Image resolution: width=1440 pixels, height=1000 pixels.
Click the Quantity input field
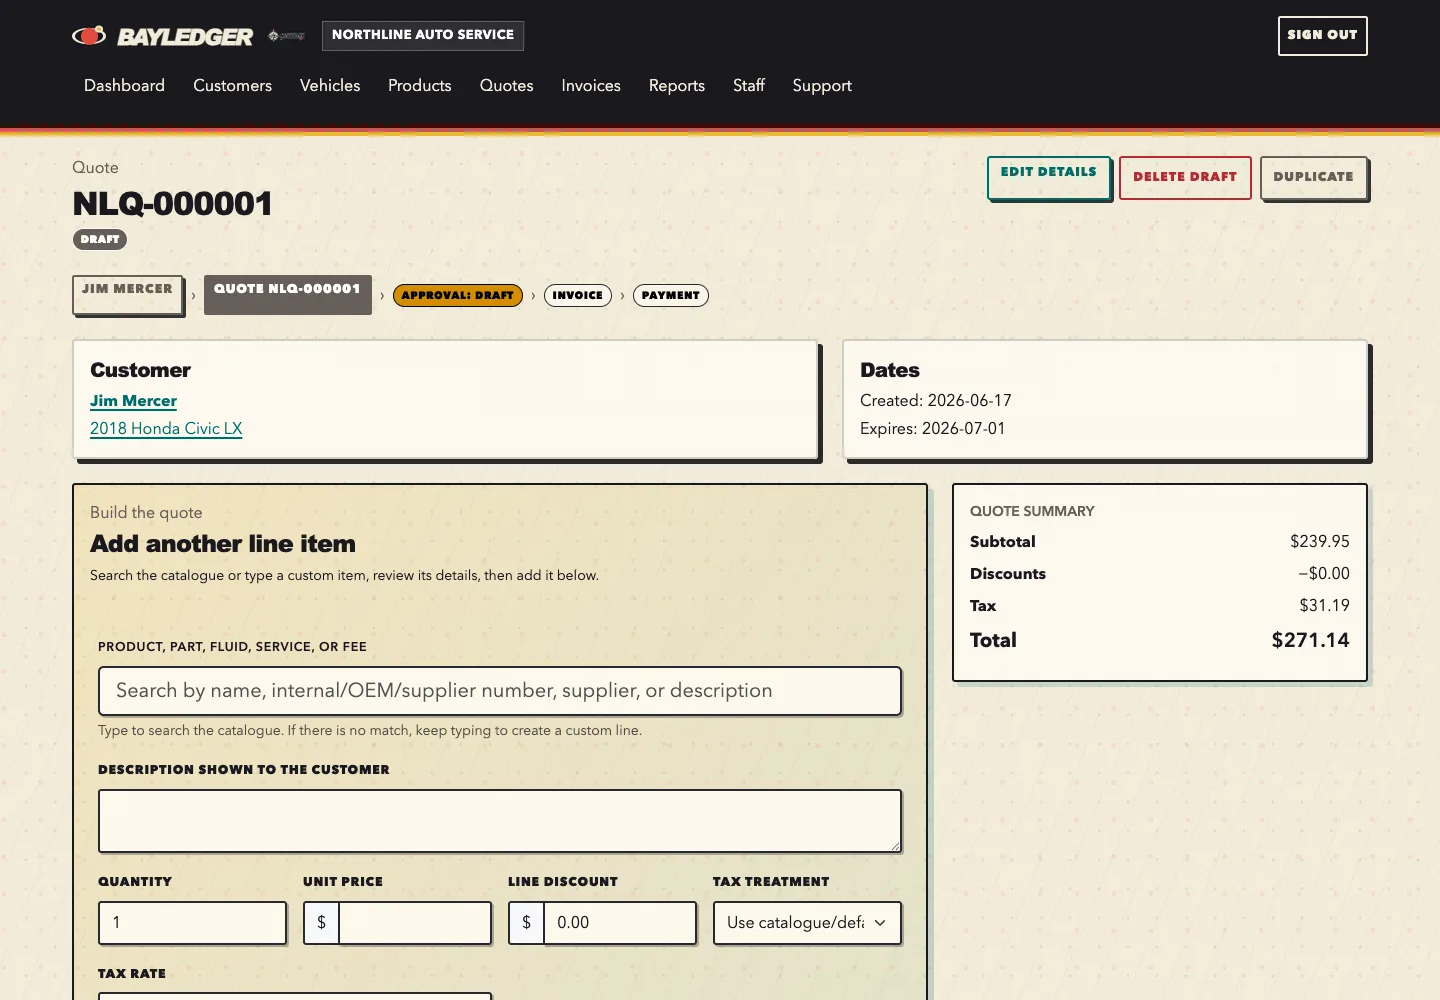(x=192, y=923)
